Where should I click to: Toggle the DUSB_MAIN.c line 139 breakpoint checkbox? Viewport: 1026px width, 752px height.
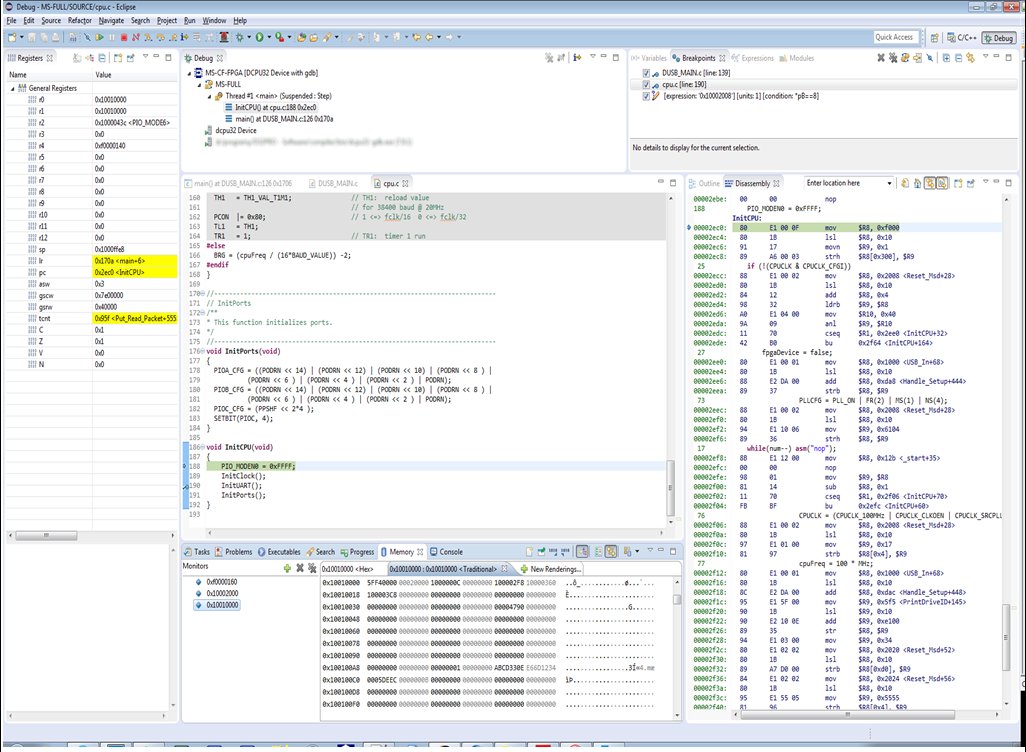coord(646,73)
